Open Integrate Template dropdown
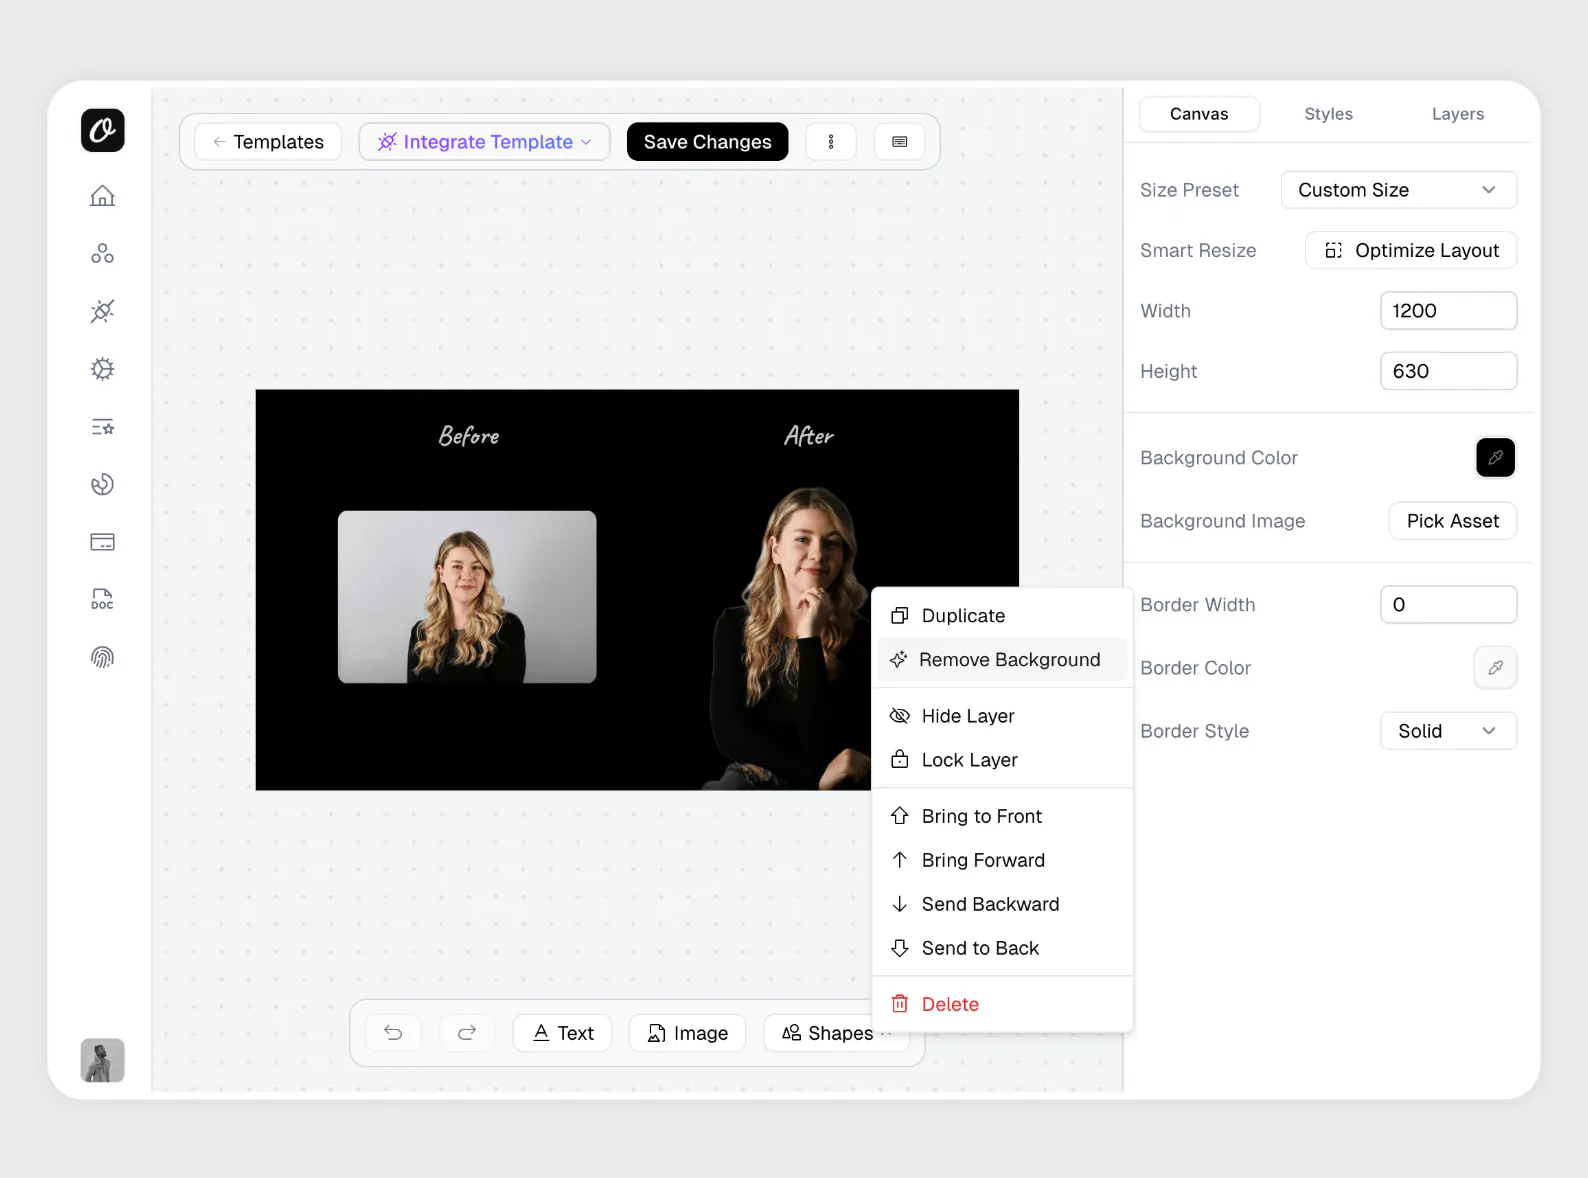 485,142
